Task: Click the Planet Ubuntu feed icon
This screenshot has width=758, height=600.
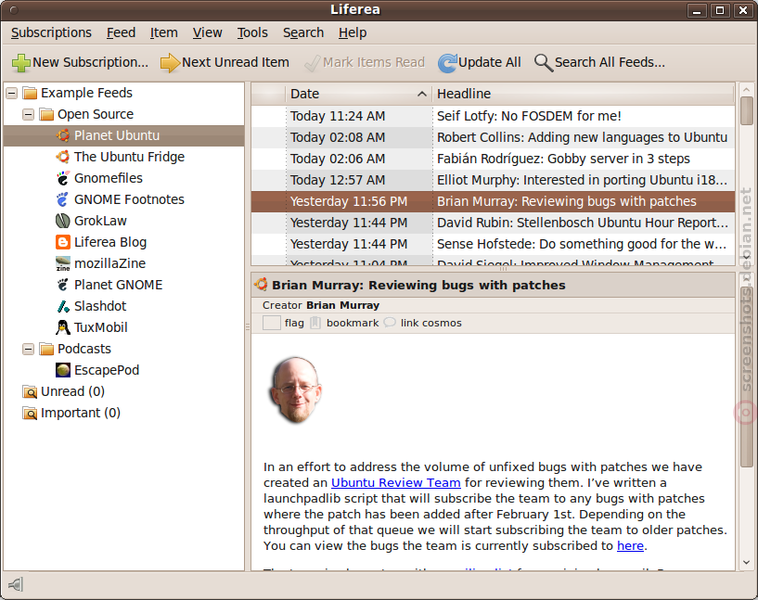Action: point(63,135)
